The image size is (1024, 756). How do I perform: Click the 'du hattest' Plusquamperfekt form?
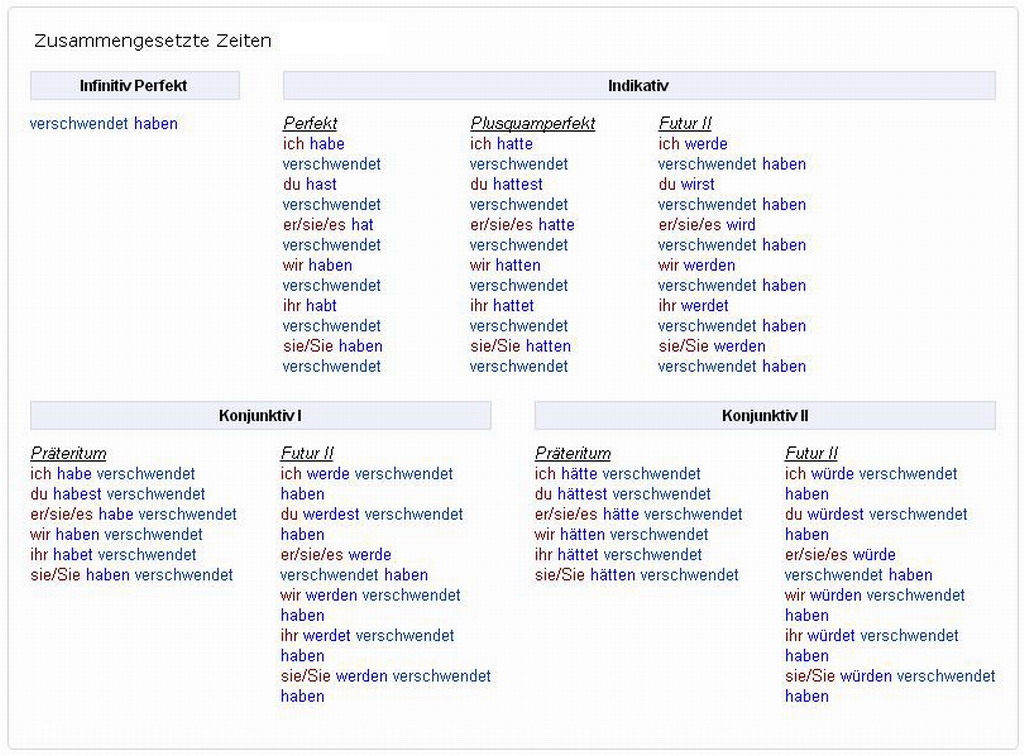click(506, 185)
